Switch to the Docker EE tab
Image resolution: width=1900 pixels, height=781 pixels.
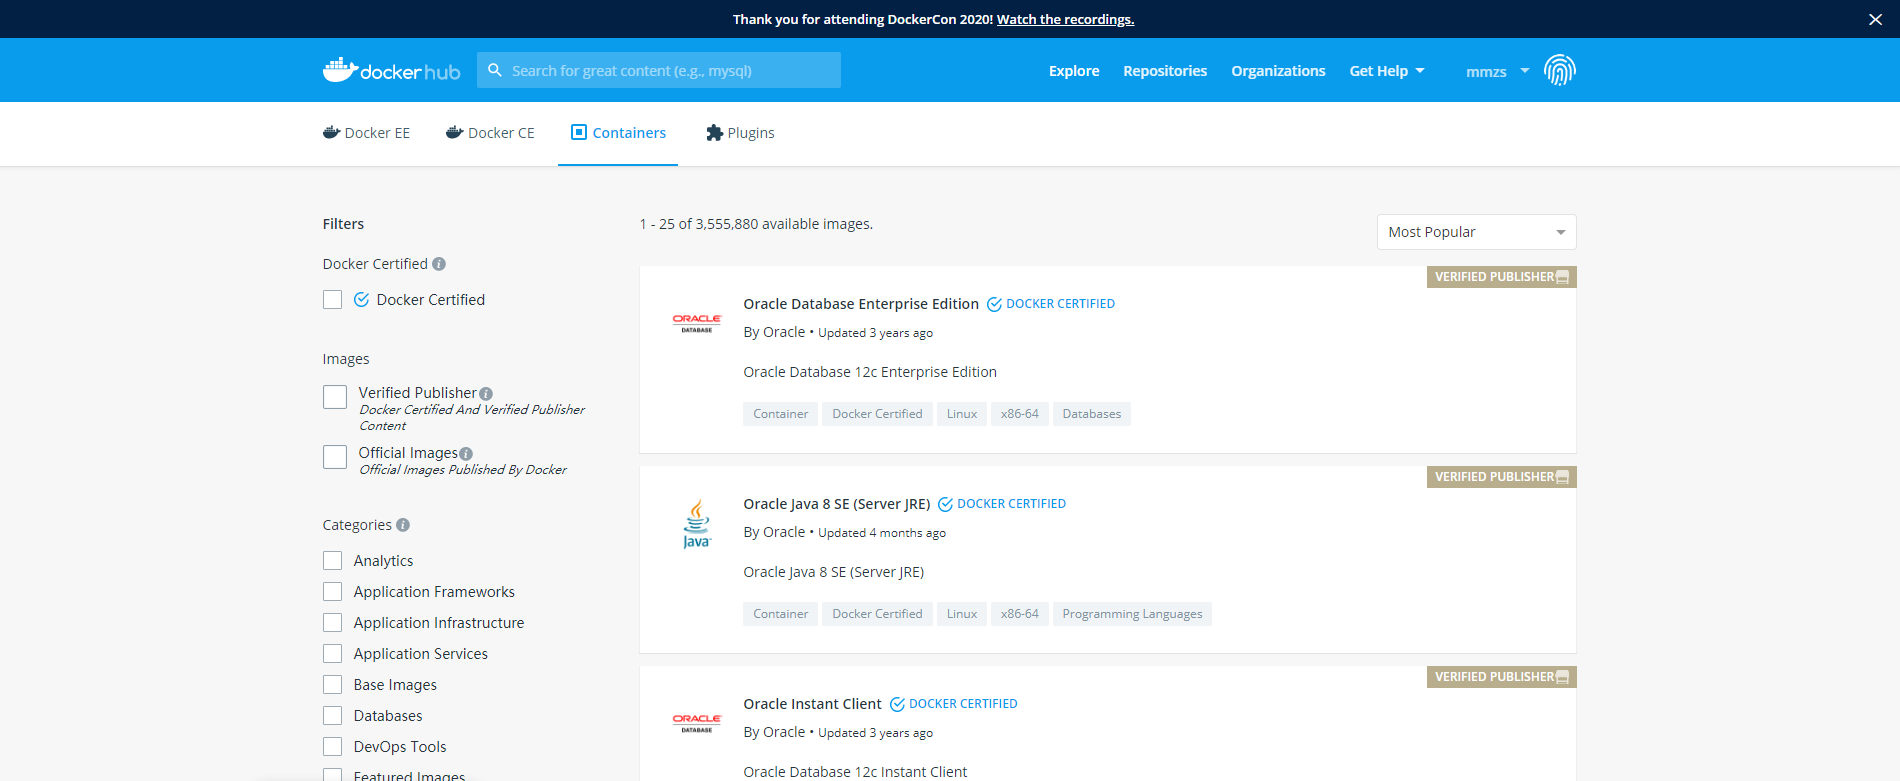tap(366, 133)
